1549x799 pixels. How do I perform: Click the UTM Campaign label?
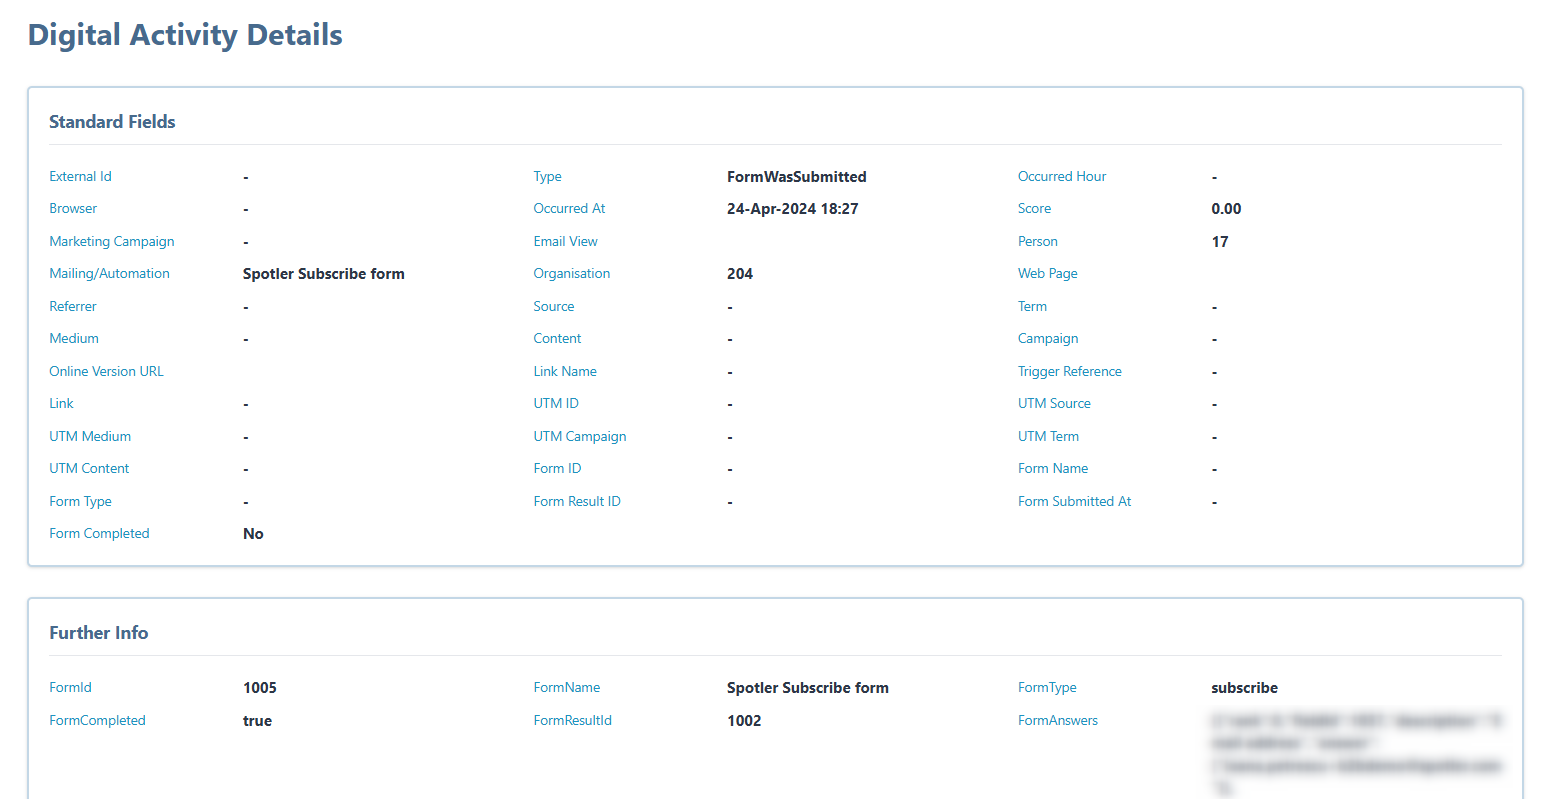(x=579, y=436)
